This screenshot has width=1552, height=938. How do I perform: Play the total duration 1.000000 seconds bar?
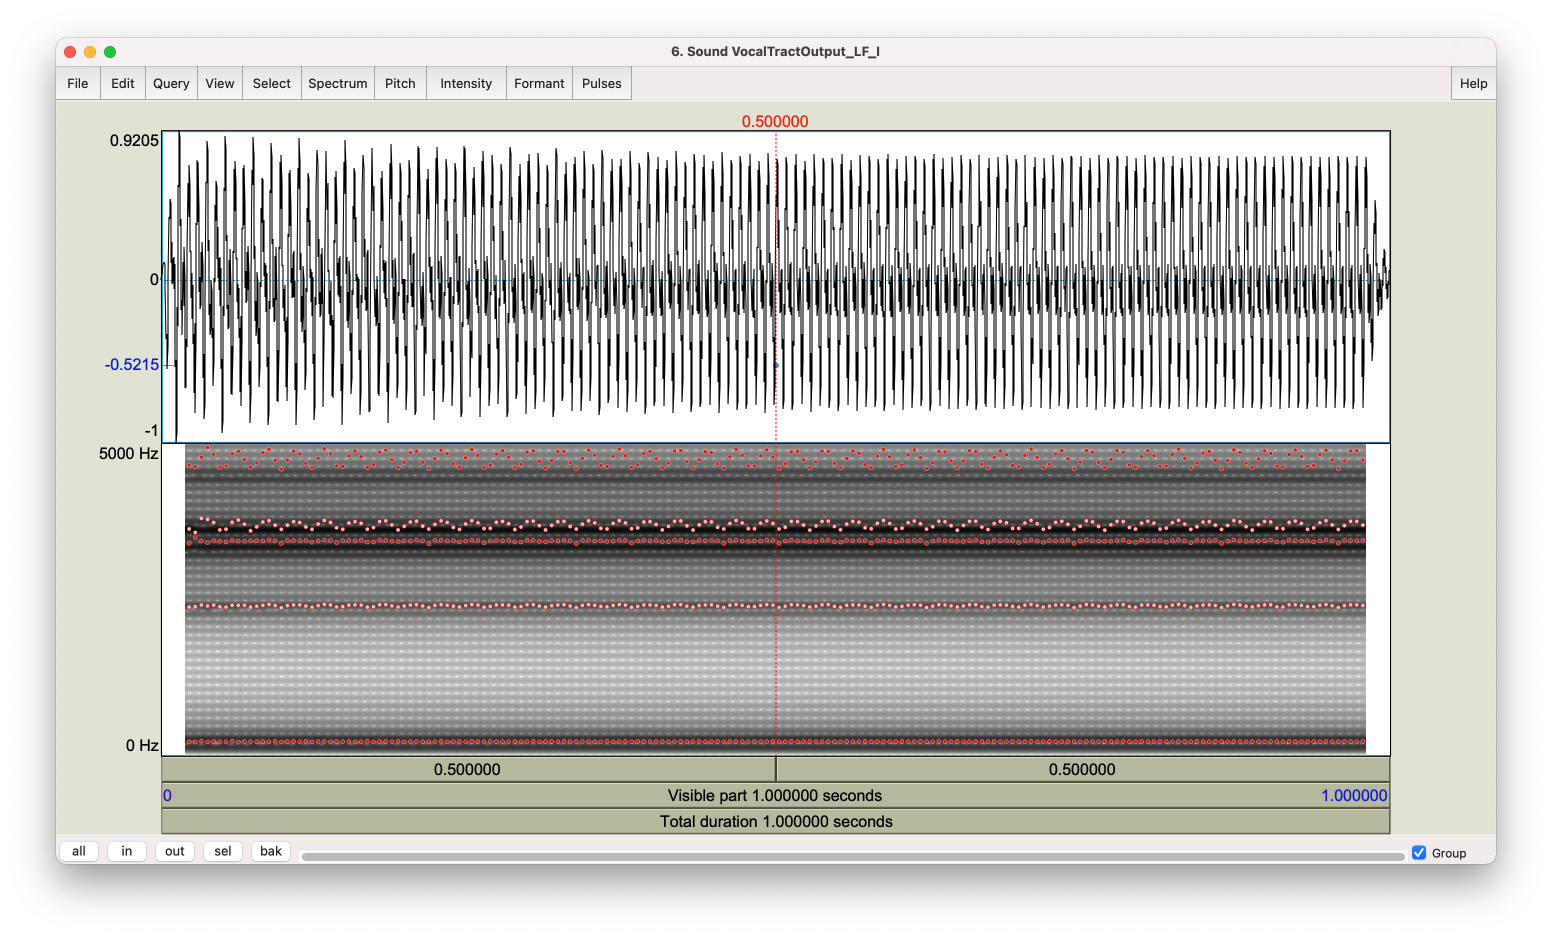point(775,822)
